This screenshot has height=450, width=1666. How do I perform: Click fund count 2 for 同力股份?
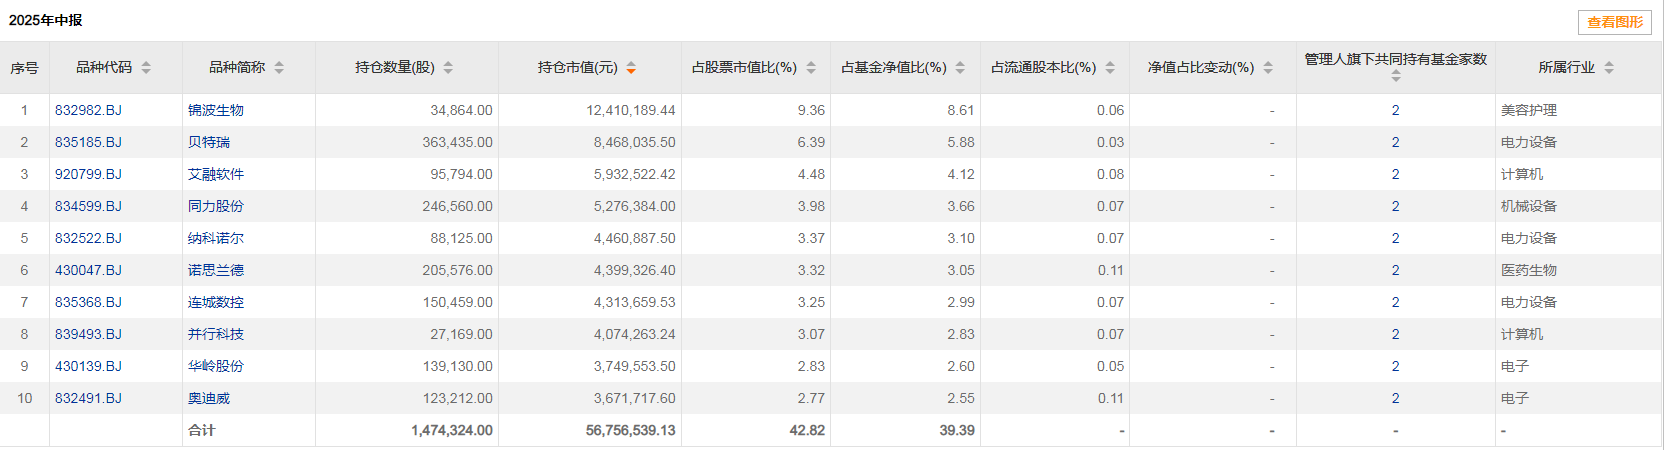(x=1396, y=206)
